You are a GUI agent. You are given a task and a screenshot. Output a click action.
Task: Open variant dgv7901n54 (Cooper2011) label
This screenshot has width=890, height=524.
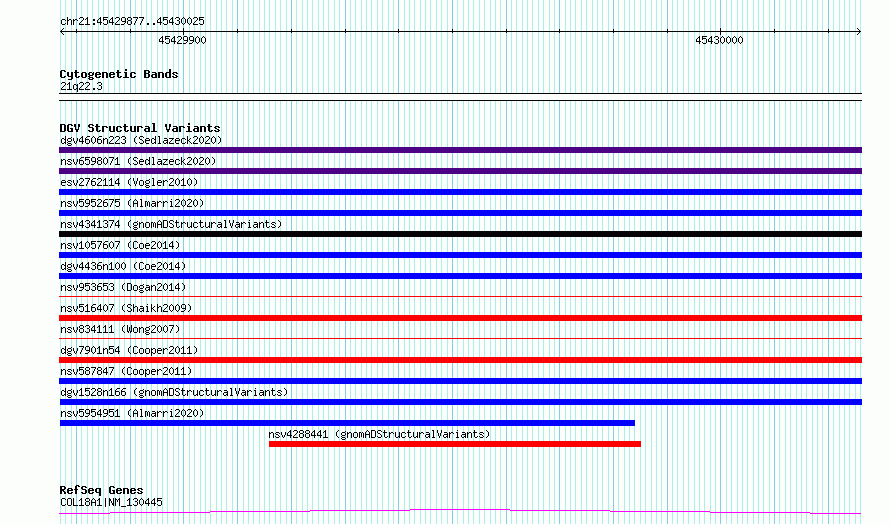[x=129, y=350]
